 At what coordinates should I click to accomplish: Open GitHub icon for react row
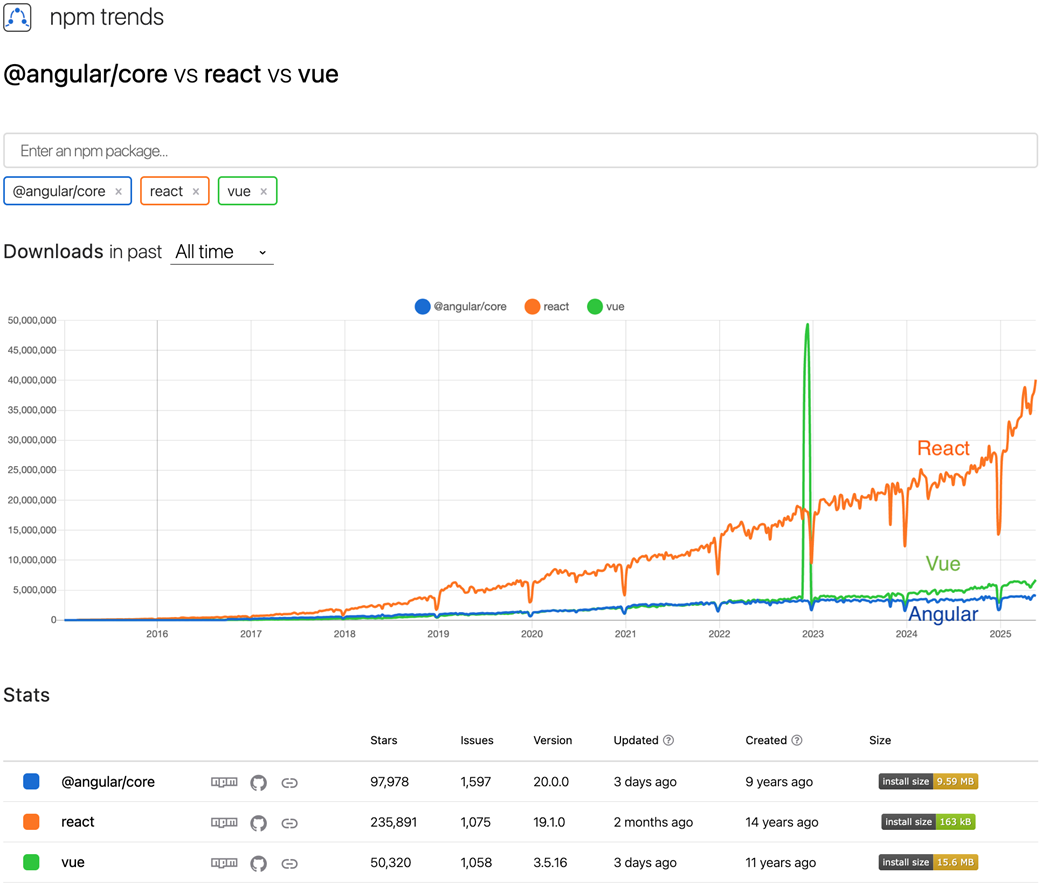258,822
